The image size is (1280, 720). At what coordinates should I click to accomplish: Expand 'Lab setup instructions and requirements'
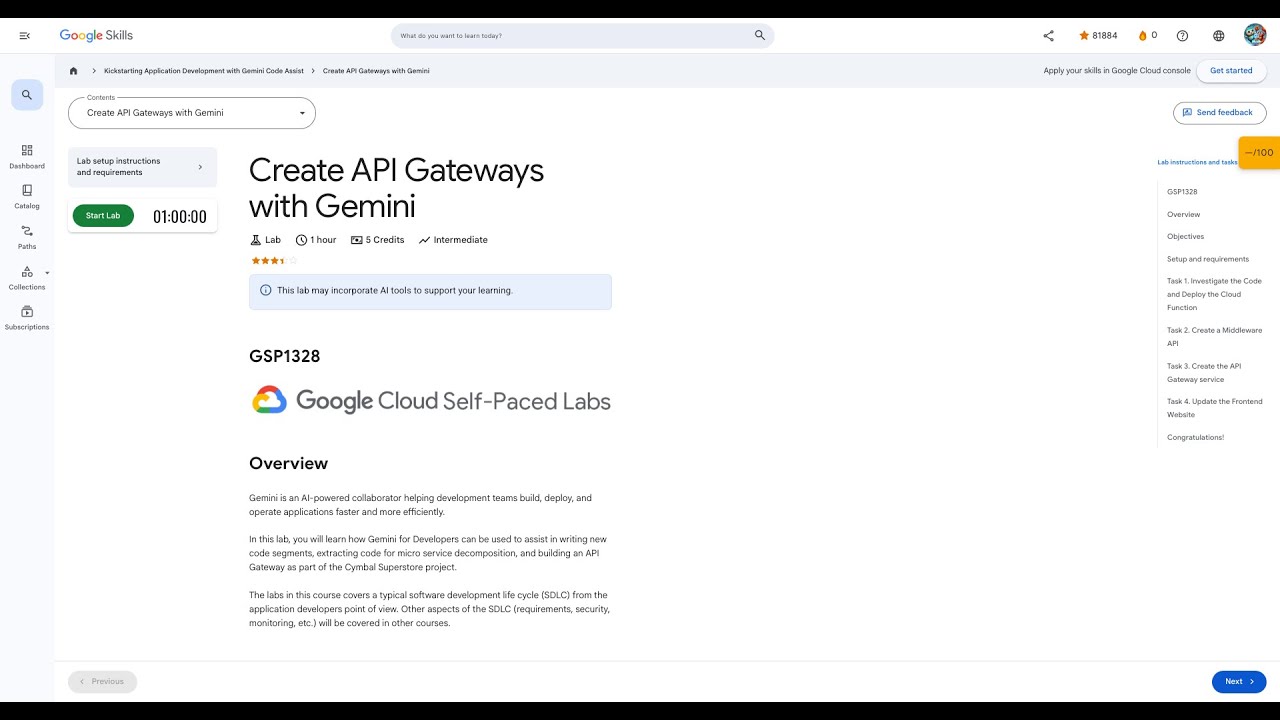[142, 167]
